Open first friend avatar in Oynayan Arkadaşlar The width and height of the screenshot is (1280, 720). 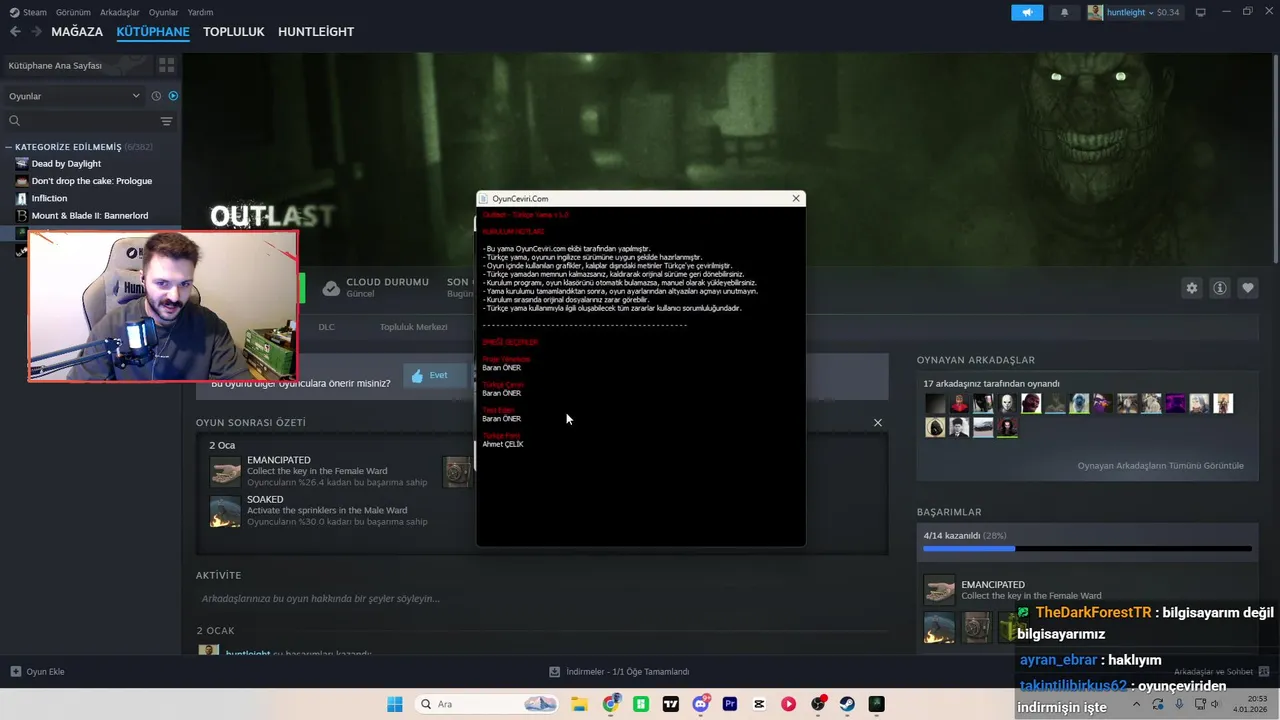[935, 404]
